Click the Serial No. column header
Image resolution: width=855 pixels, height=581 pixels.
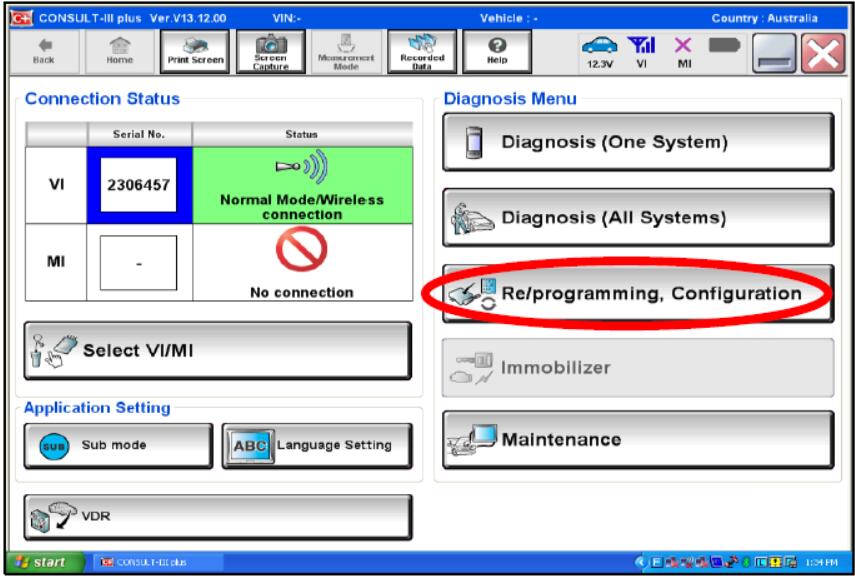[x=139, y=134]
